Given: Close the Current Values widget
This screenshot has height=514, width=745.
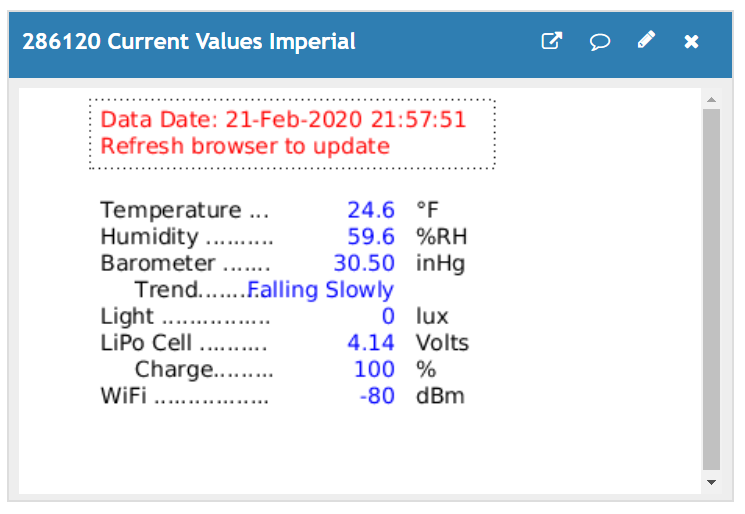Looking at the screenshot, I should (691, 42).
